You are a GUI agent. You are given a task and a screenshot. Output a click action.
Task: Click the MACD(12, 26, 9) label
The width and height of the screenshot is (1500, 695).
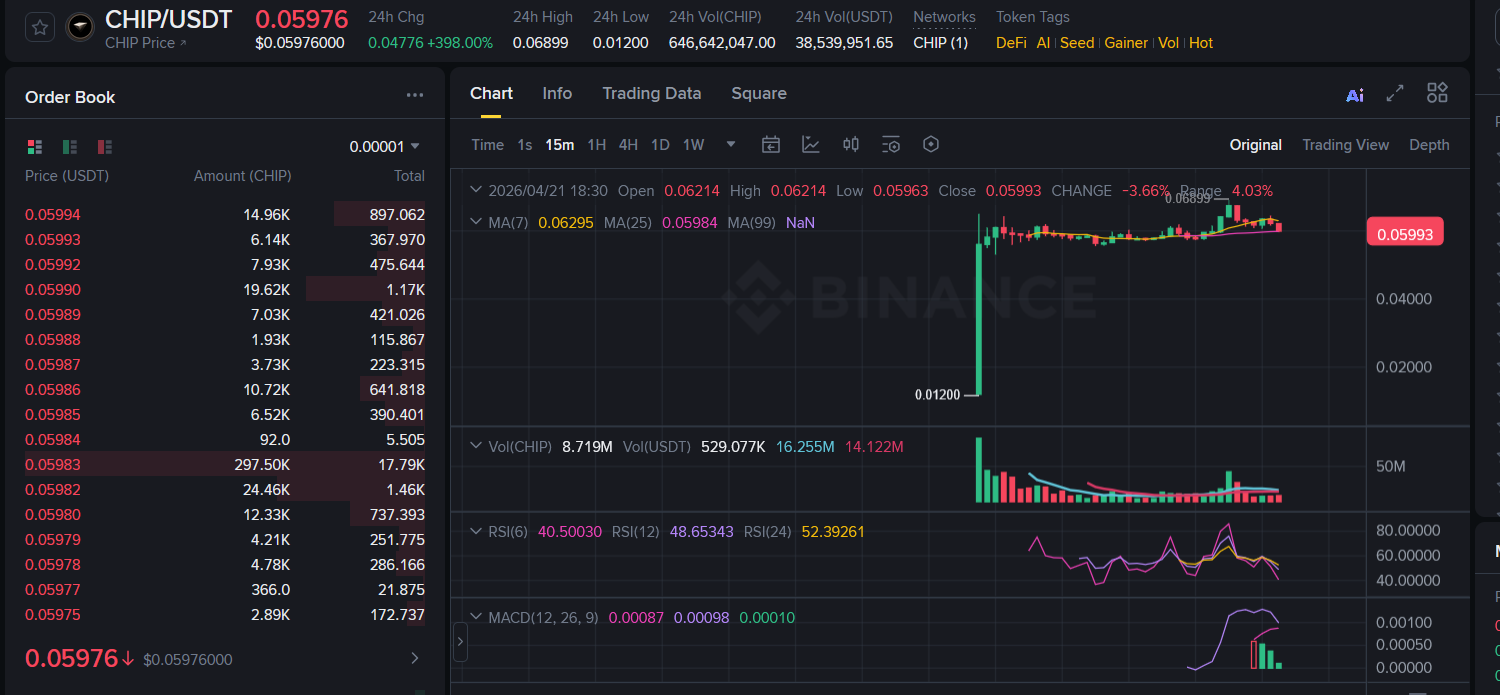543,618
